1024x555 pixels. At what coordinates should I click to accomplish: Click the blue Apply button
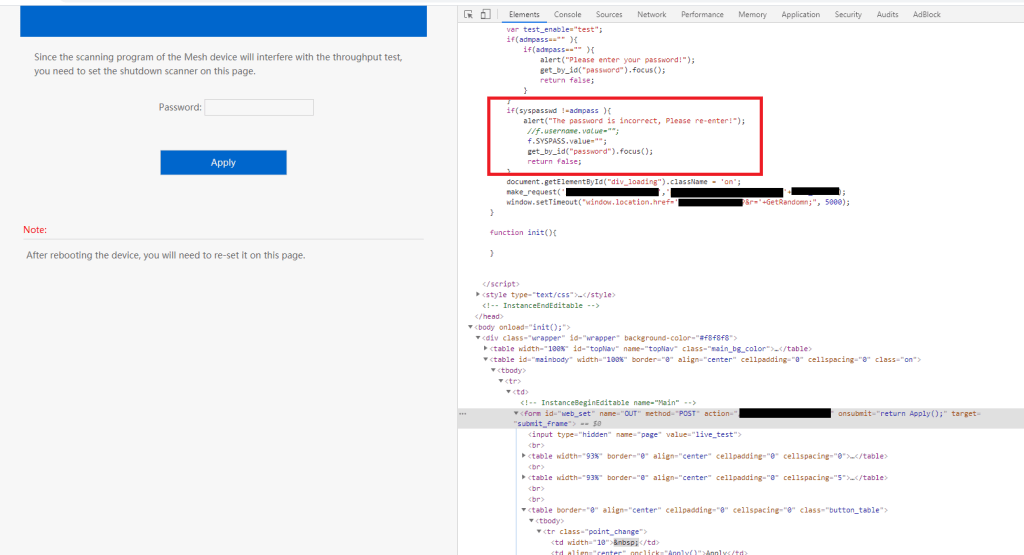point(223,163)
